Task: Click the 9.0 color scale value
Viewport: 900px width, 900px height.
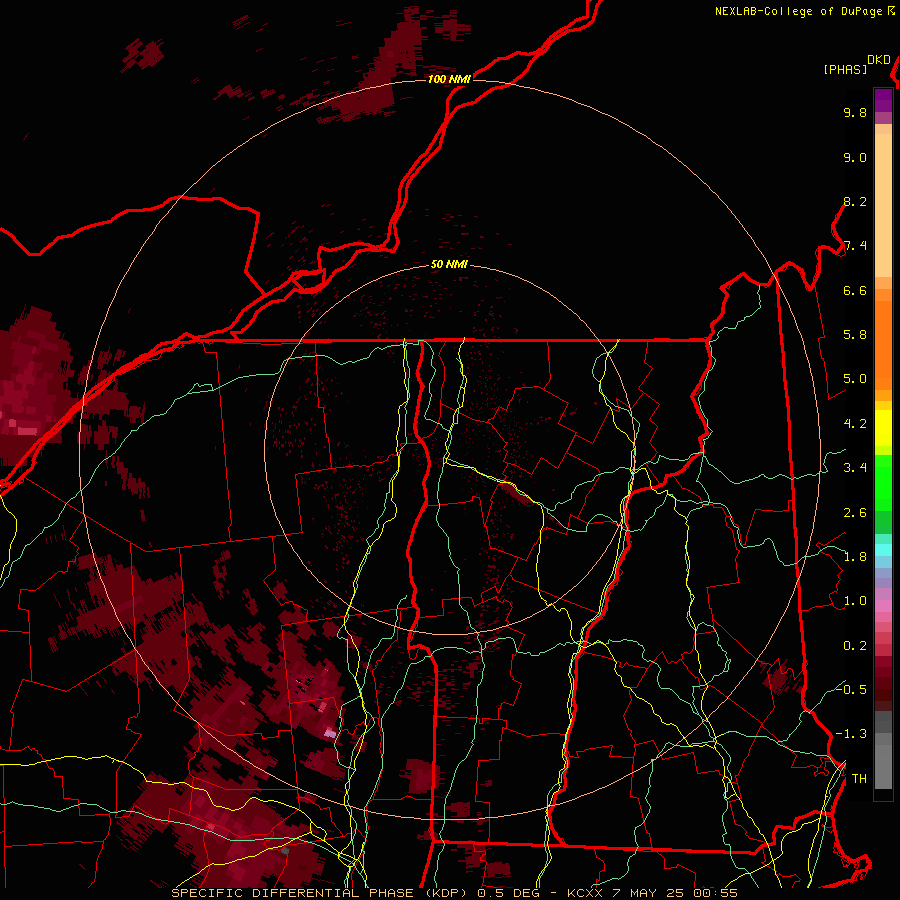Action: click(x=855, y=157)
